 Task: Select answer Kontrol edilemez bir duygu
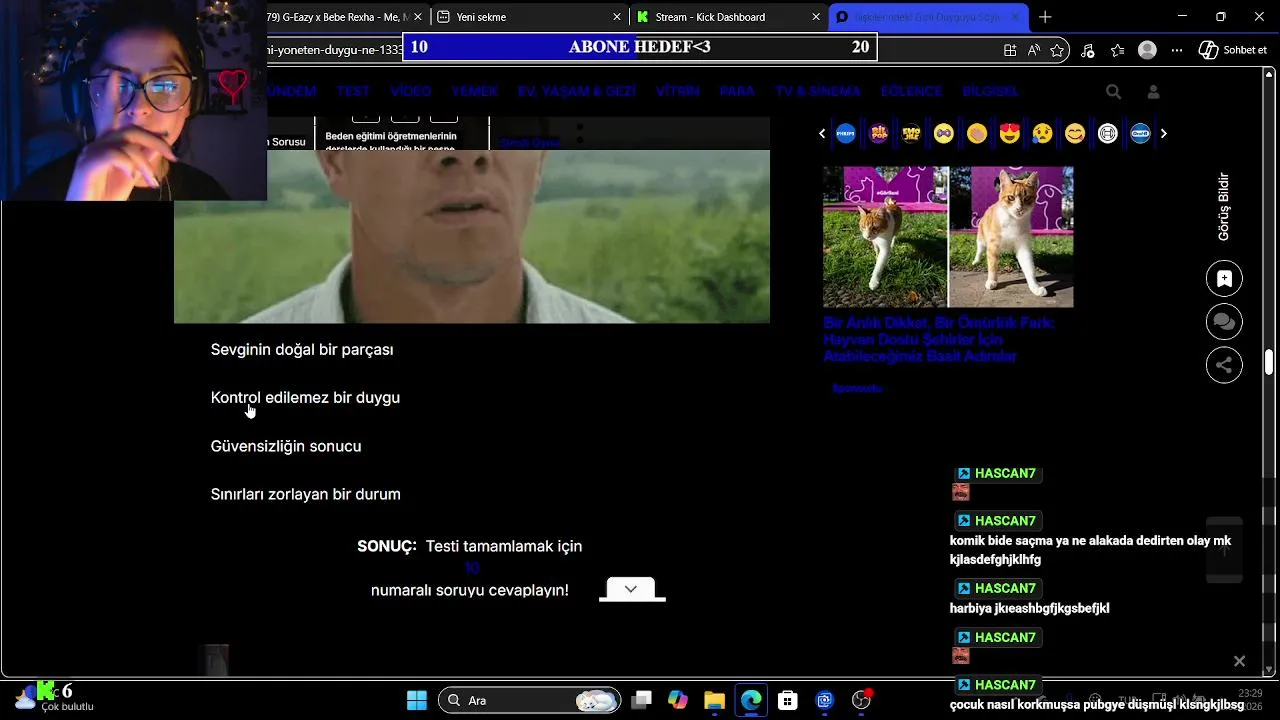[x=305, y=397]
